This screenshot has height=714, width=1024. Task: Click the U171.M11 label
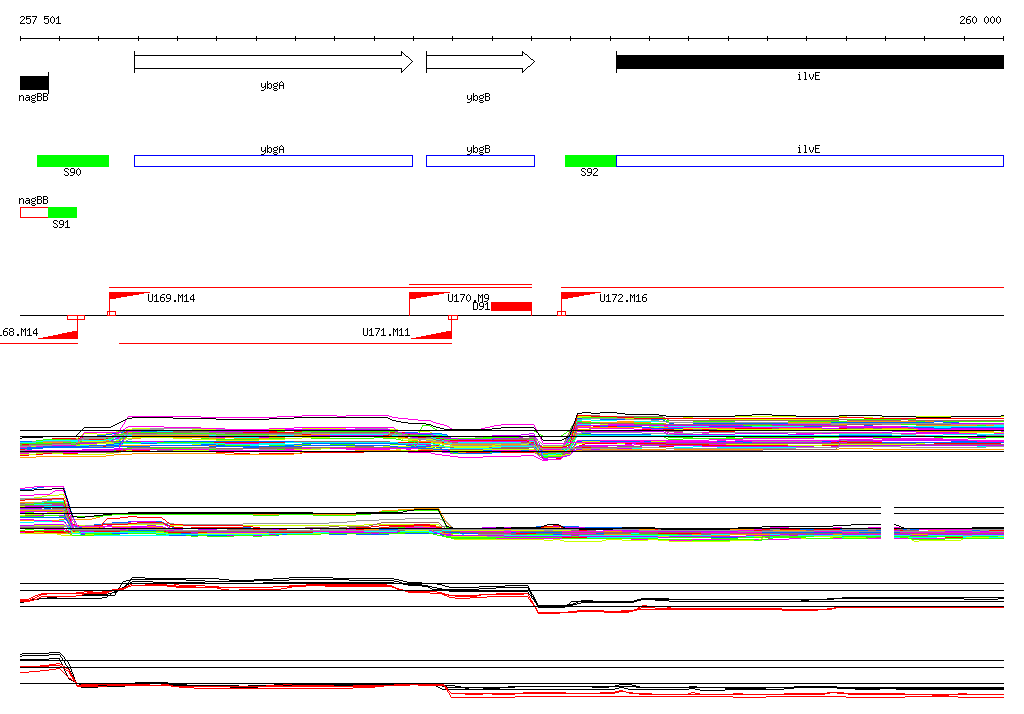[386, 333]
